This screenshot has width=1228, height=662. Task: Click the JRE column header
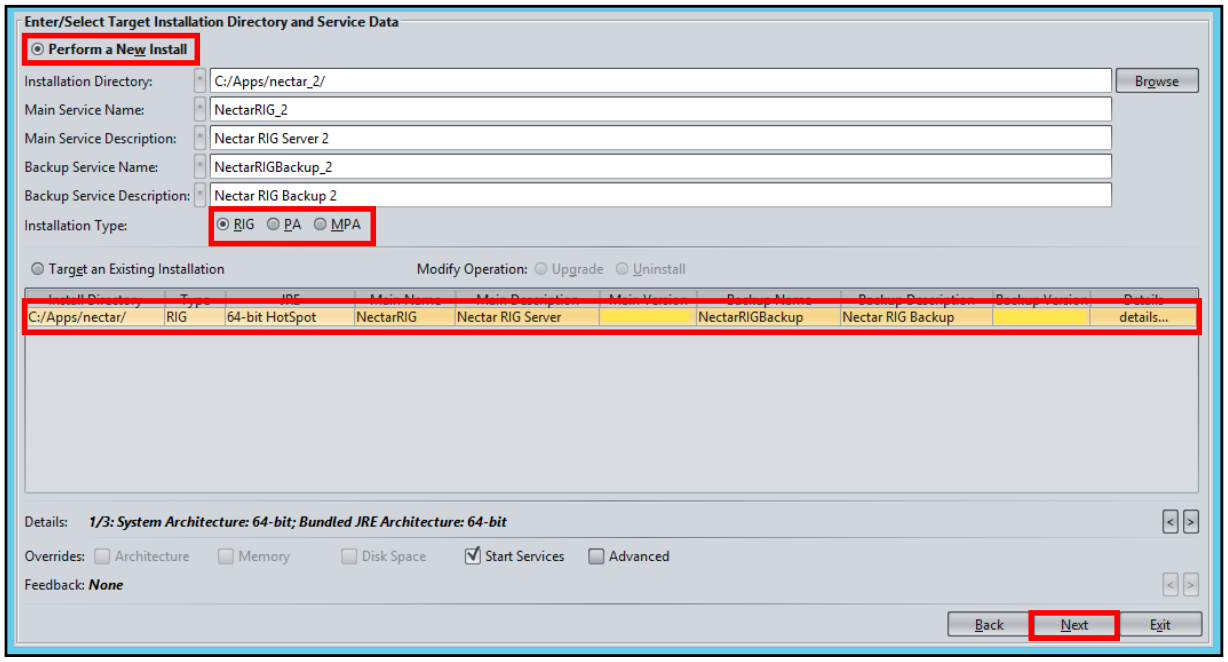point(289,299)
